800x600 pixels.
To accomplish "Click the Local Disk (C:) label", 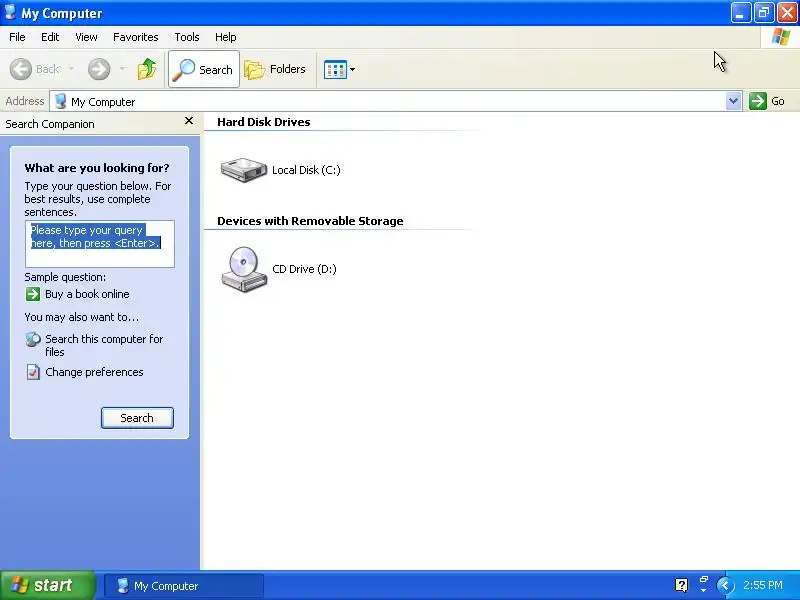I will [x=306, y=170].
